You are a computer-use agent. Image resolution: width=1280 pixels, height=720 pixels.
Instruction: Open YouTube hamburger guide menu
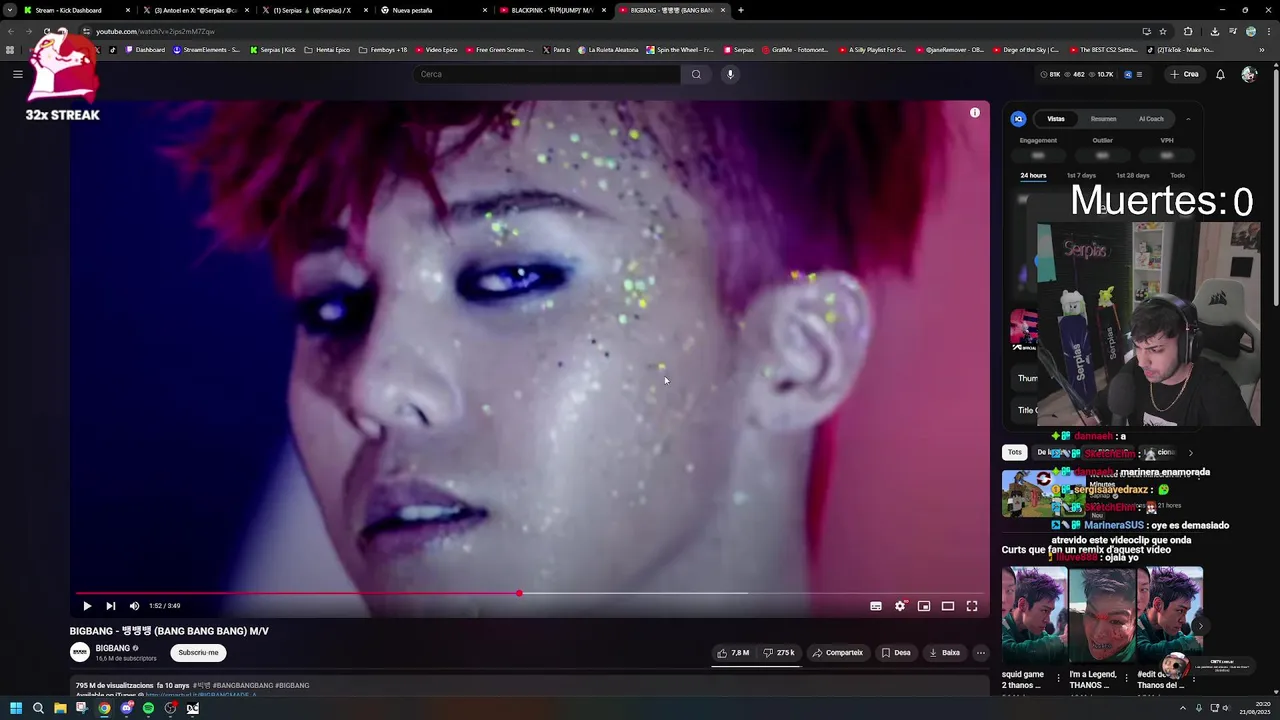[18, 74]
